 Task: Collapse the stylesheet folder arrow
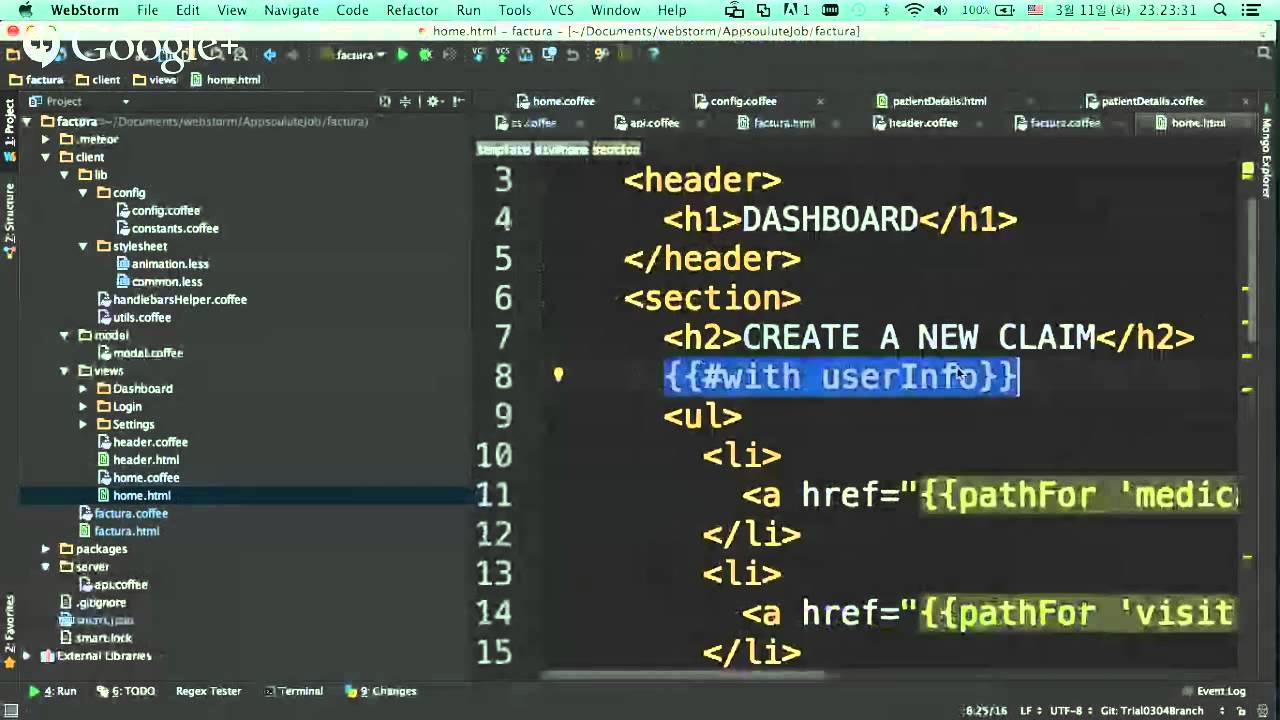click(x=84, y=246)
